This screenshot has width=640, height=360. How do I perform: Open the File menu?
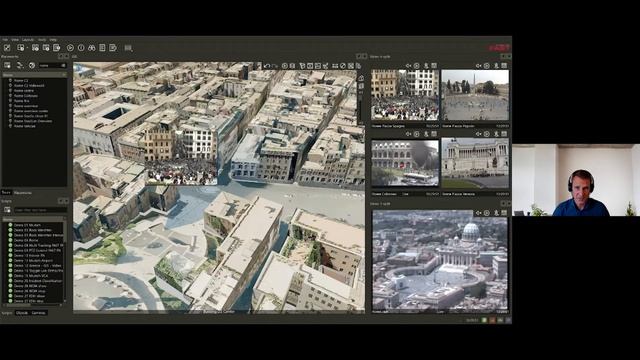click(x=5, y=40)
